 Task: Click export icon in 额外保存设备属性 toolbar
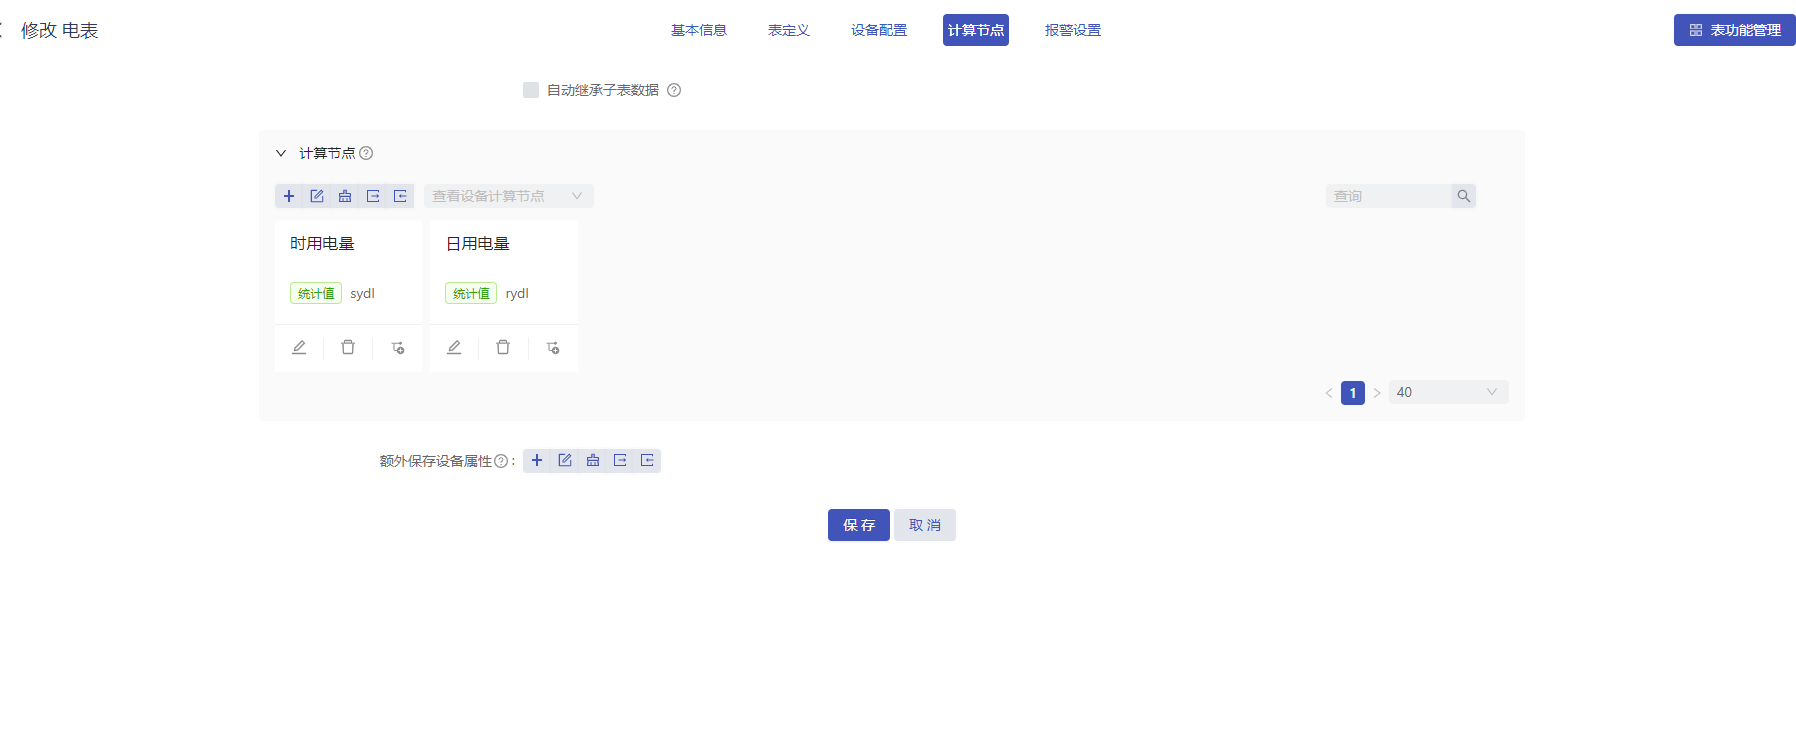click(620, 460)
